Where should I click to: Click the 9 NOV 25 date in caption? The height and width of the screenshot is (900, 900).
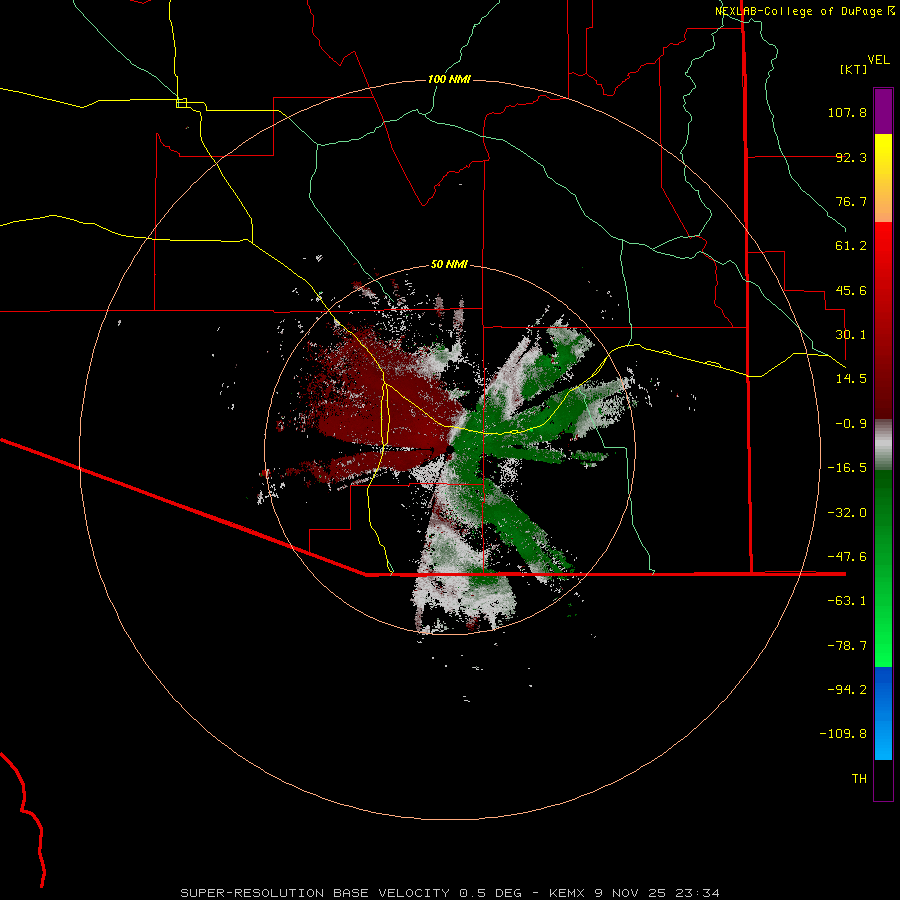point(632,893)
